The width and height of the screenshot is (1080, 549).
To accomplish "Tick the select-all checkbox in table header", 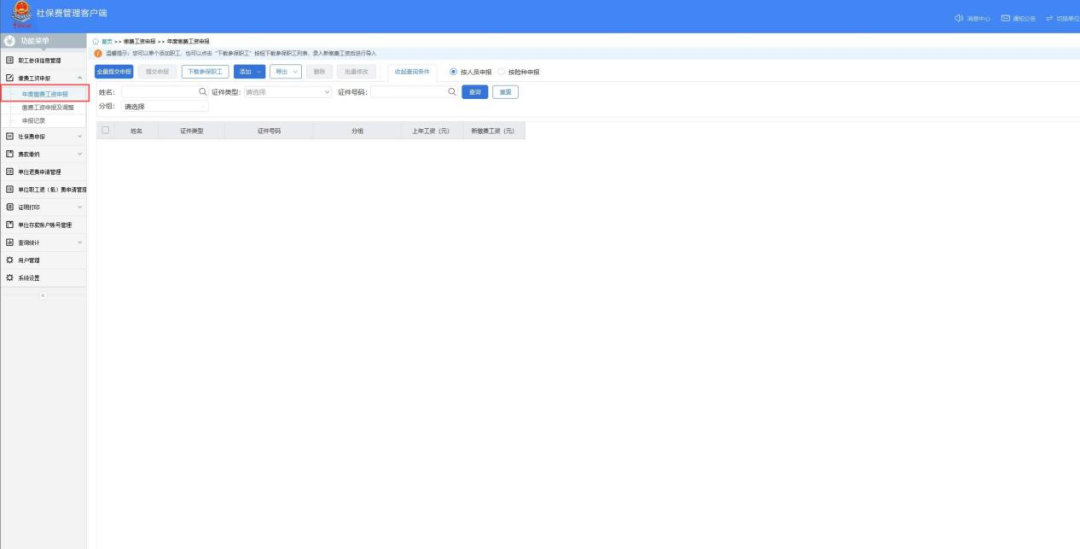I will pos(106,130).
